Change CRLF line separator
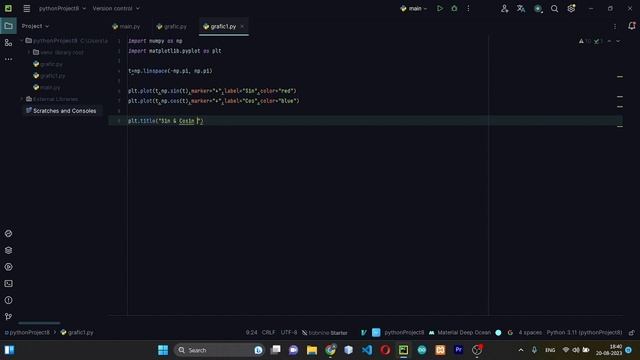This screenshot has width=640, height=360. [268, 333]
